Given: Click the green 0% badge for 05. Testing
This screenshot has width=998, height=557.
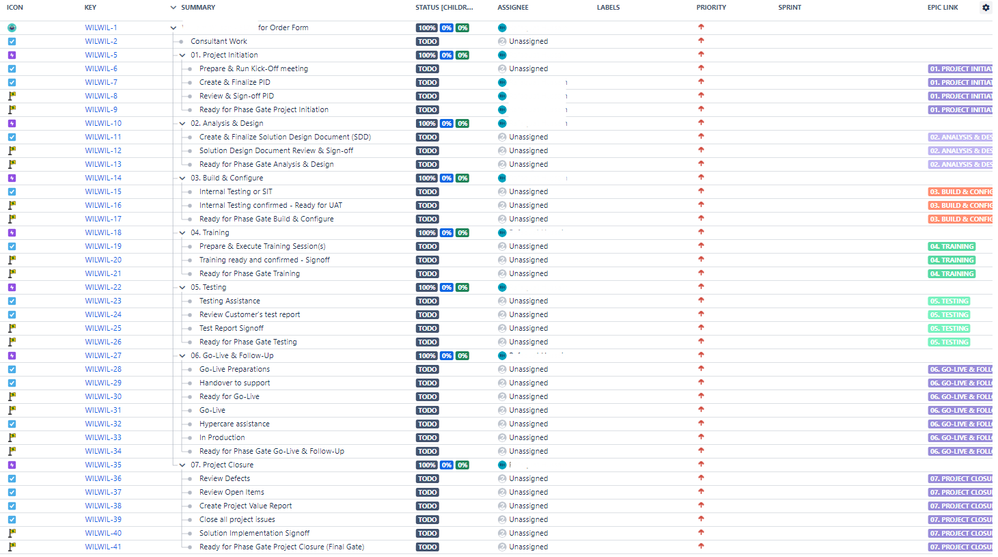Looking at the screenshot, I should click(463, 288).
